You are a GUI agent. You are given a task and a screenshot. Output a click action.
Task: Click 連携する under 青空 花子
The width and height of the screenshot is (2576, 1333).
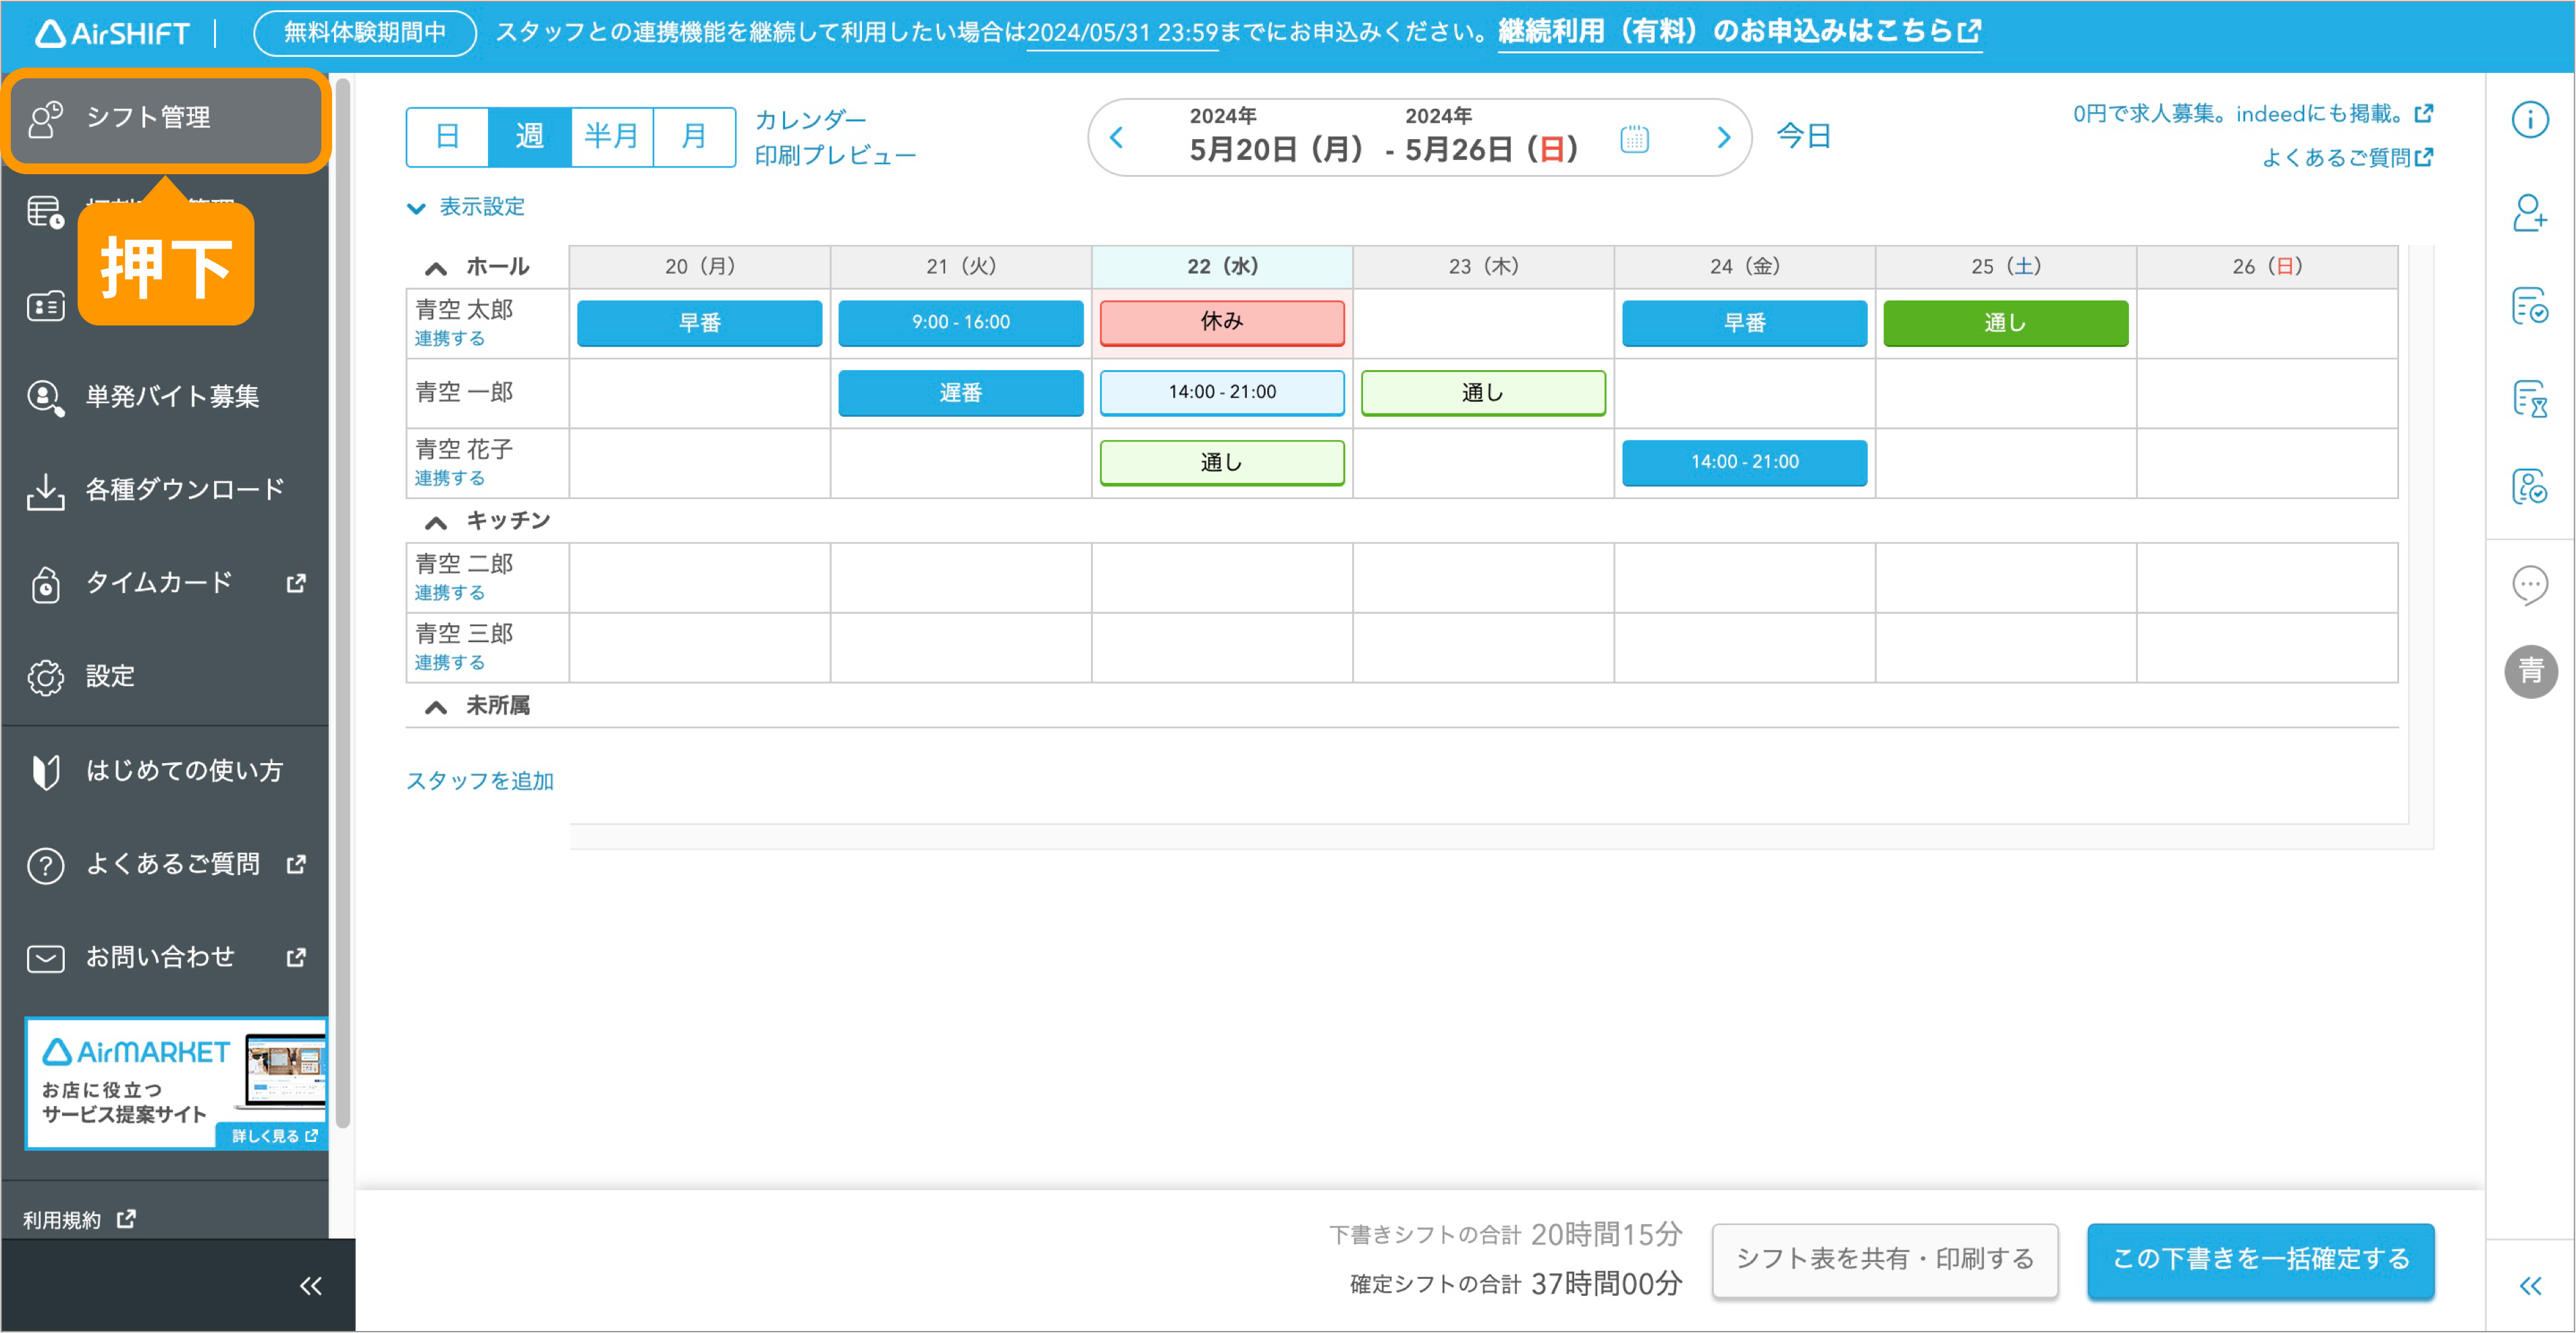[x=449, y=479]
